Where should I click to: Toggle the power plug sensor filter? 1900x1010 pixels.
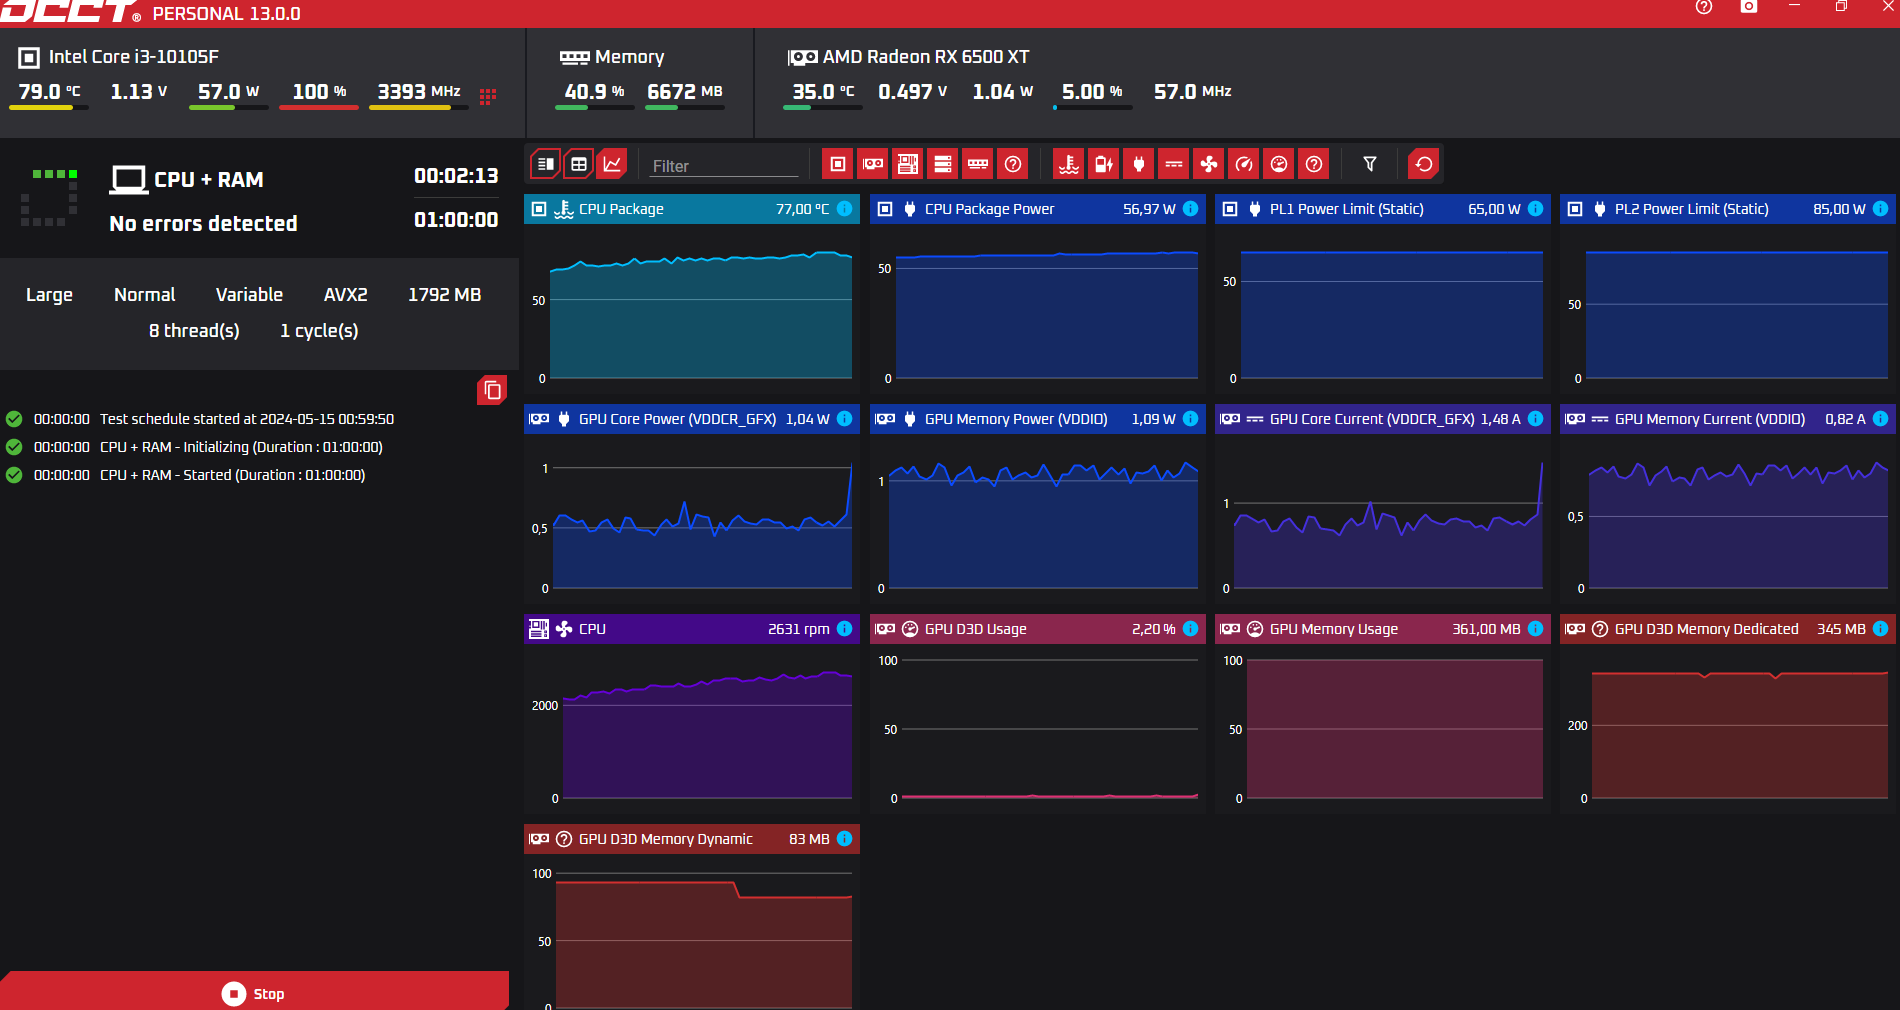pyautogui.click(x=1139, y=164)
